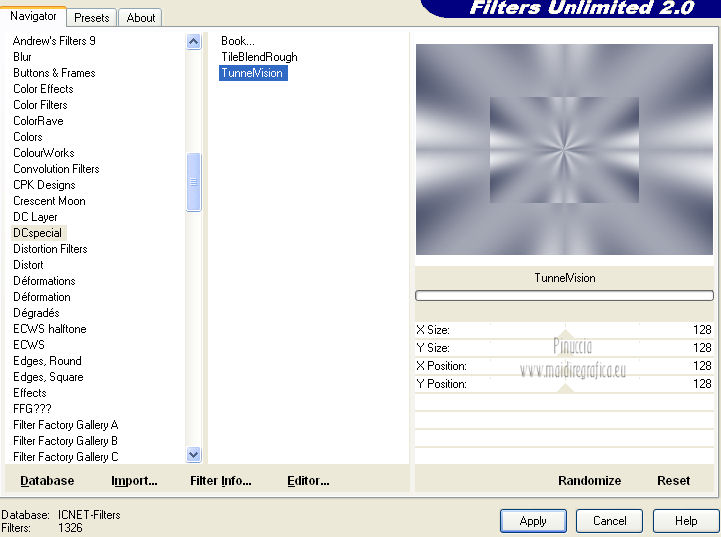Click the Import... button
The height and width of the screenshot is (537, 721).
point(134,481)
